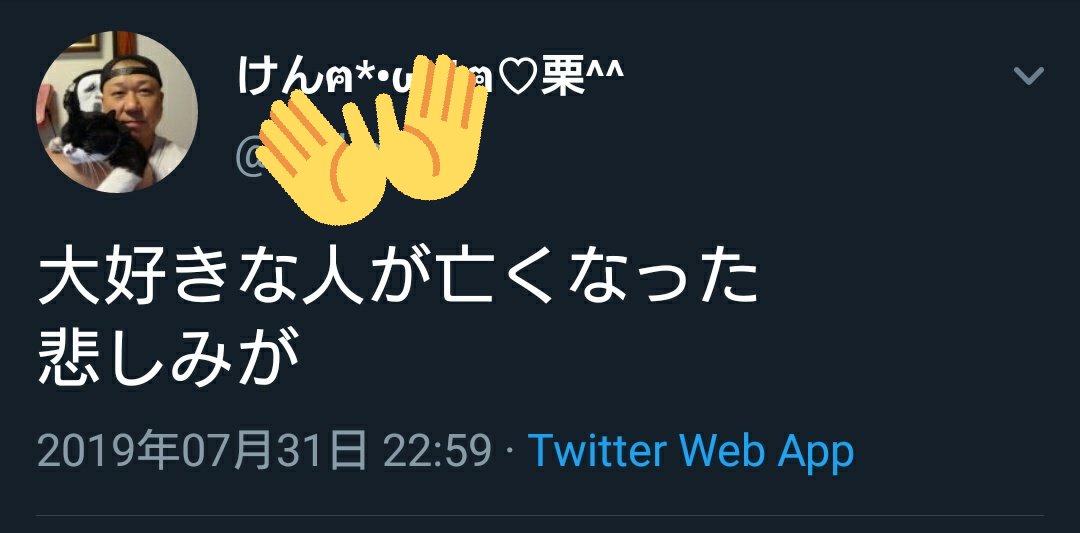Select the tweet line 悲しみが

click(x=169, y=359)
